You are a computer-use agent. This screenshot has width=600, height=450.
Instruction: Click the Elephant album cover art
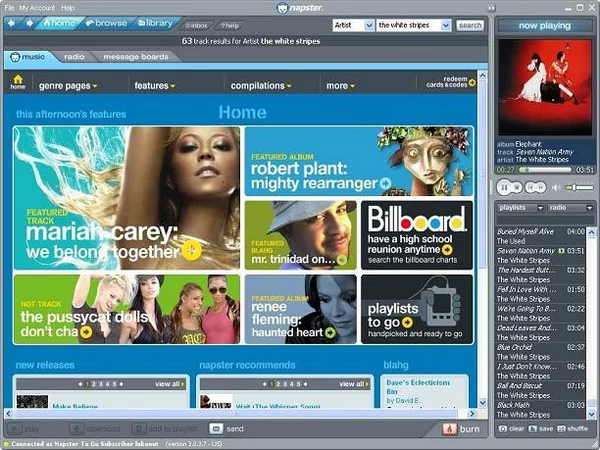[x=545, y=87]
